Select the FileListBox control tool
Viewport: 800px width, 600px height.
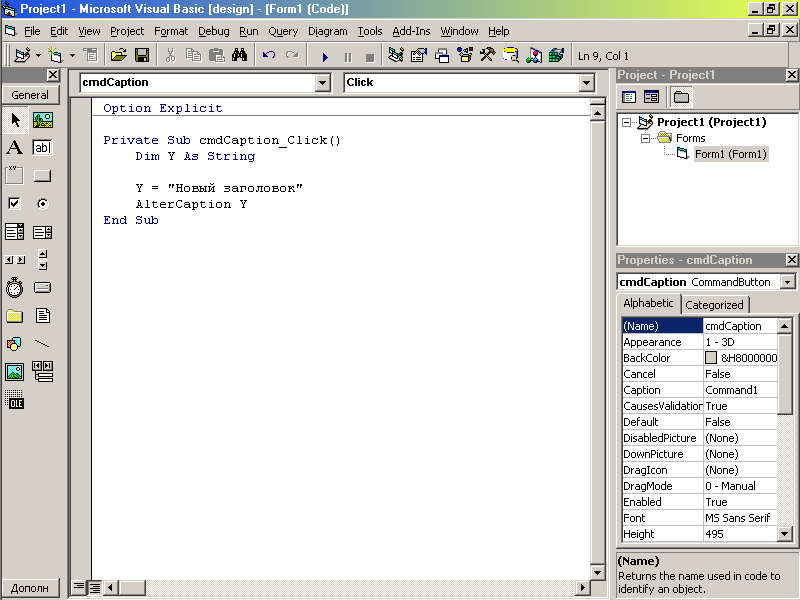(x=43, y=316)
